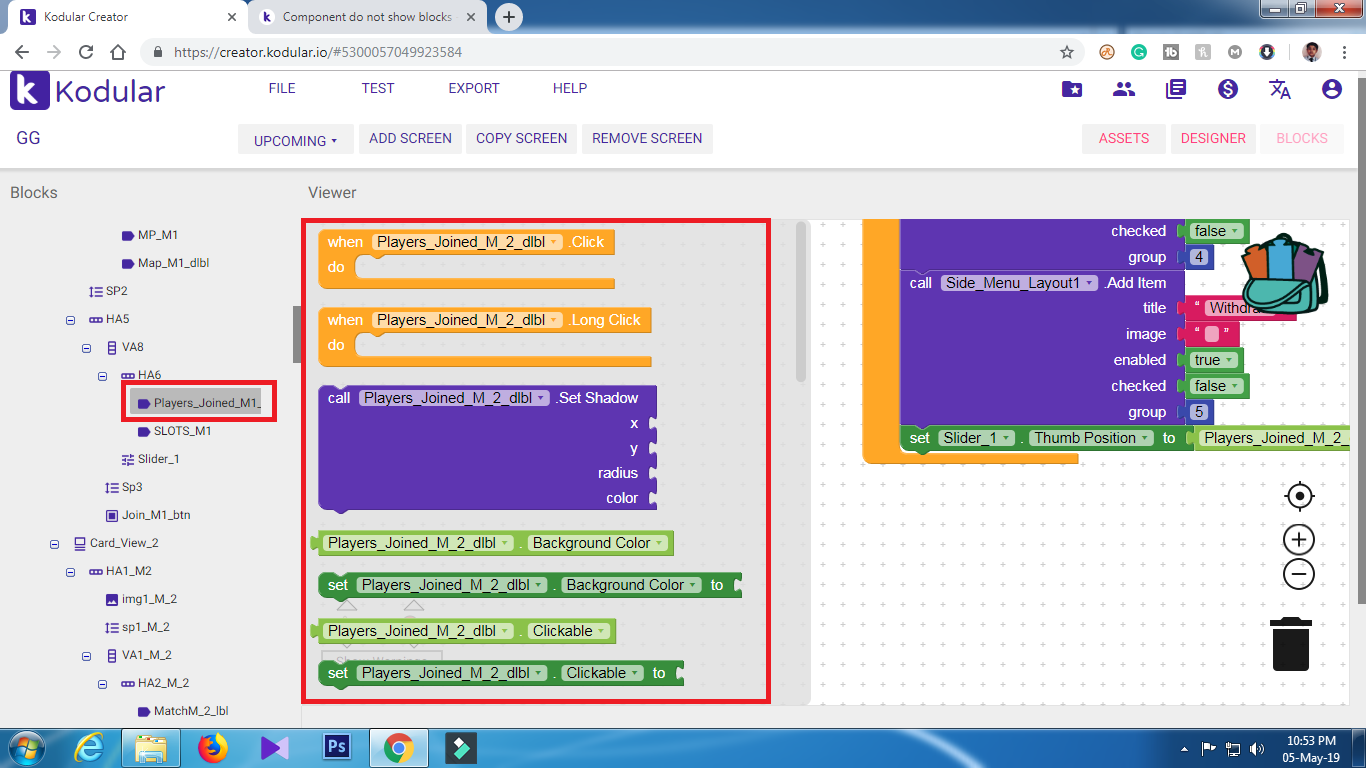
Task: Click the ADD SCREEN button
Action: (410, 138)
